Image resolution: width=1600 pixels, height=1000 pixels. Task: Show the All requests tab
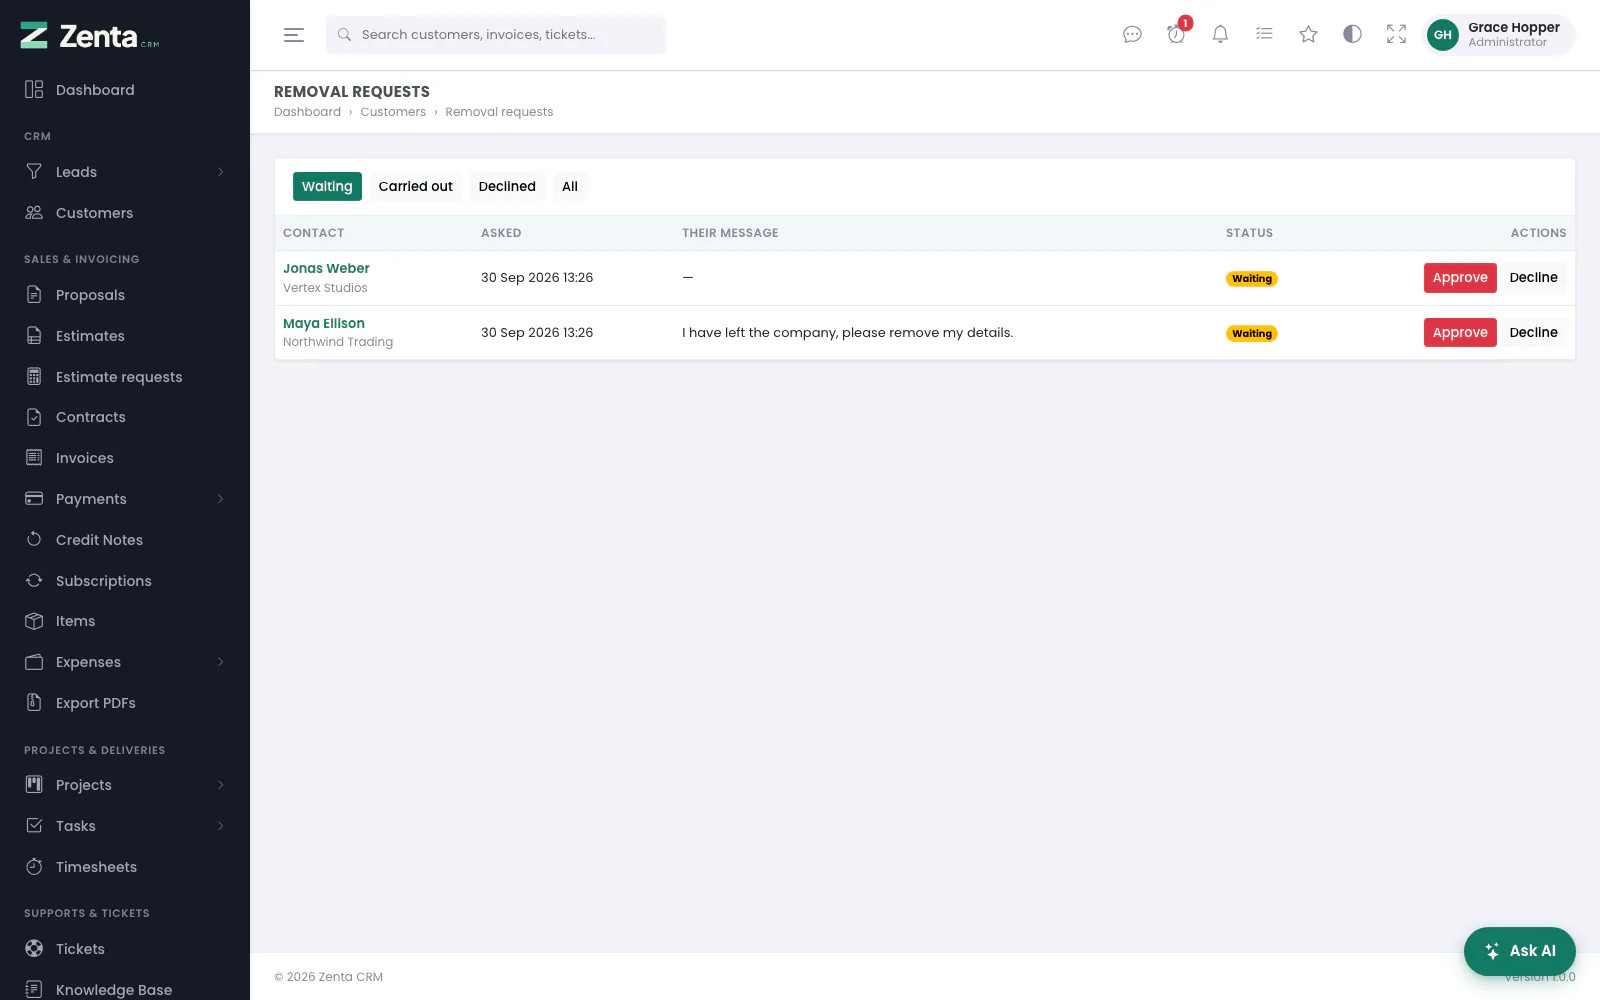[570, 186]
